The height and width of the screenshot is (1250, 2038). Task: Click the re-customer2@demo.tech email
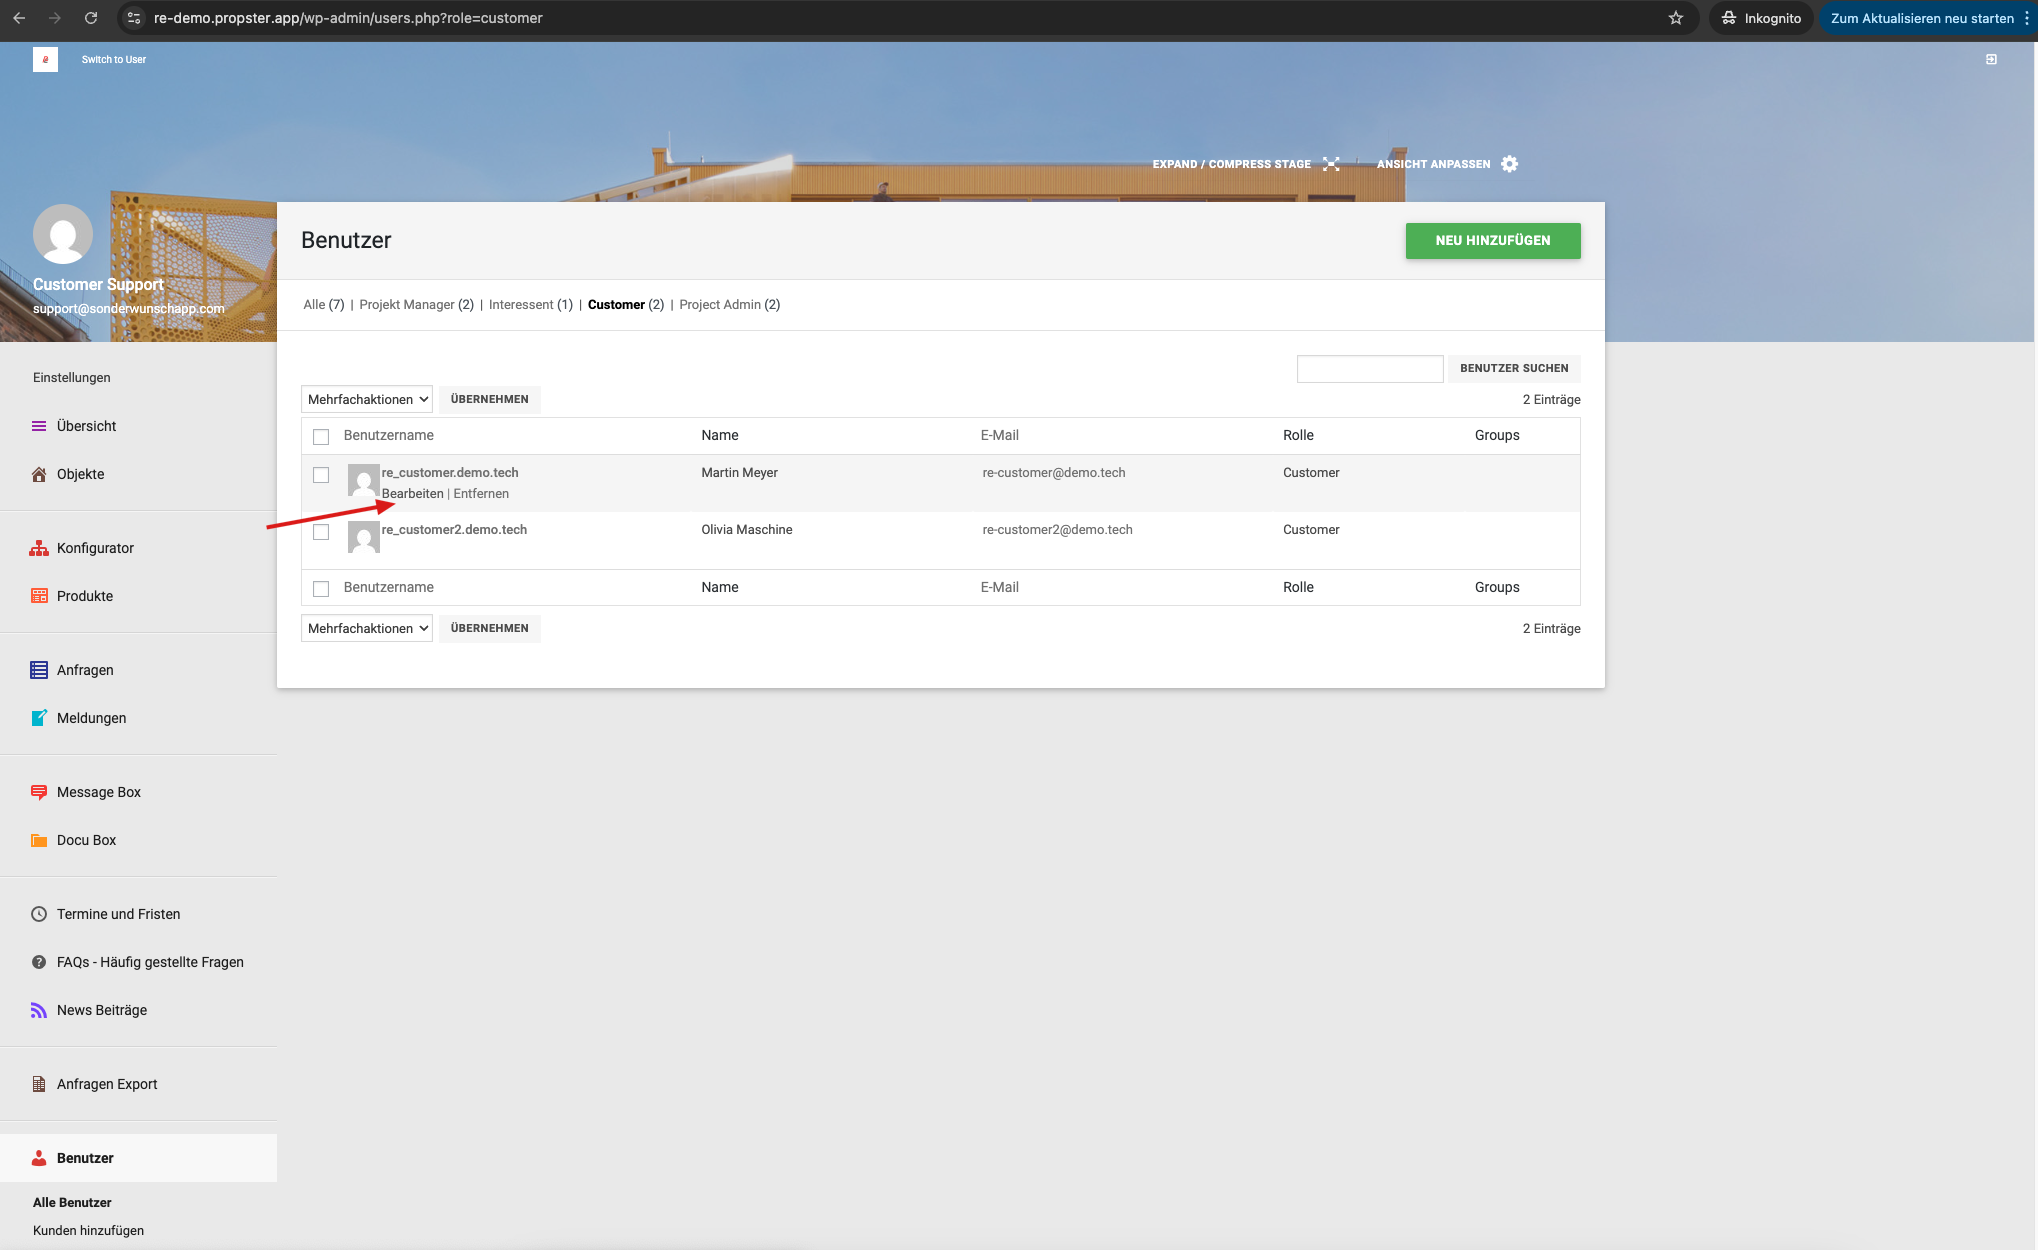1058,530
